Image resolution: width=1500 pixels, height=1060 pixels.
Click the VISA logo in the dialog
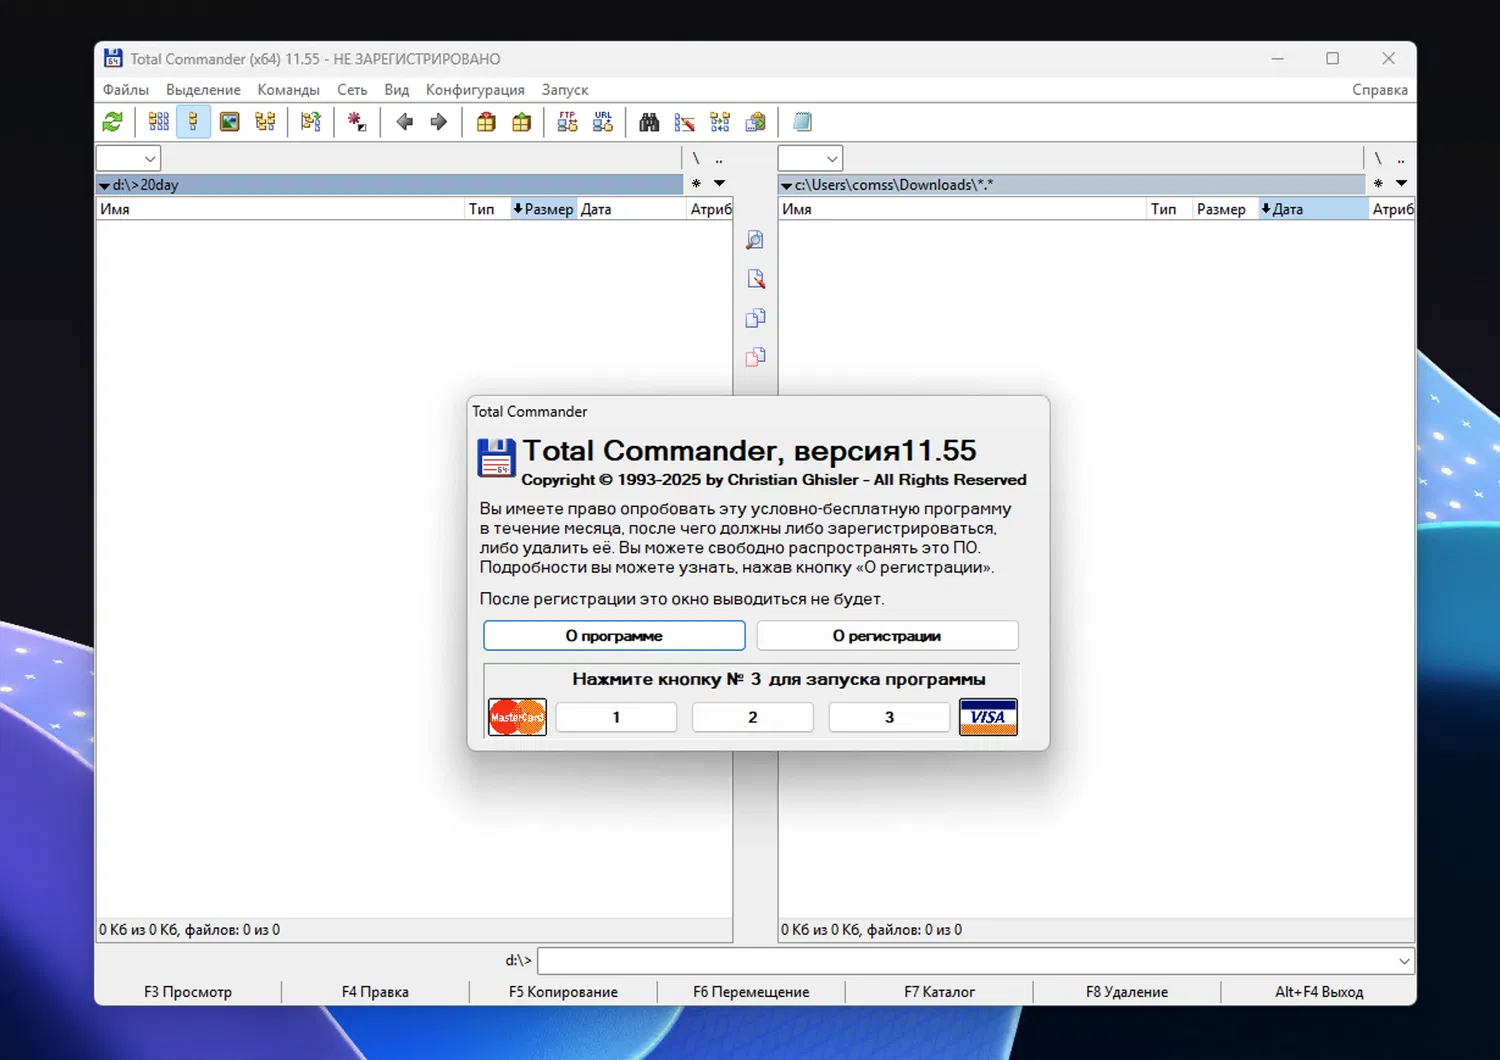click(988, 717)
